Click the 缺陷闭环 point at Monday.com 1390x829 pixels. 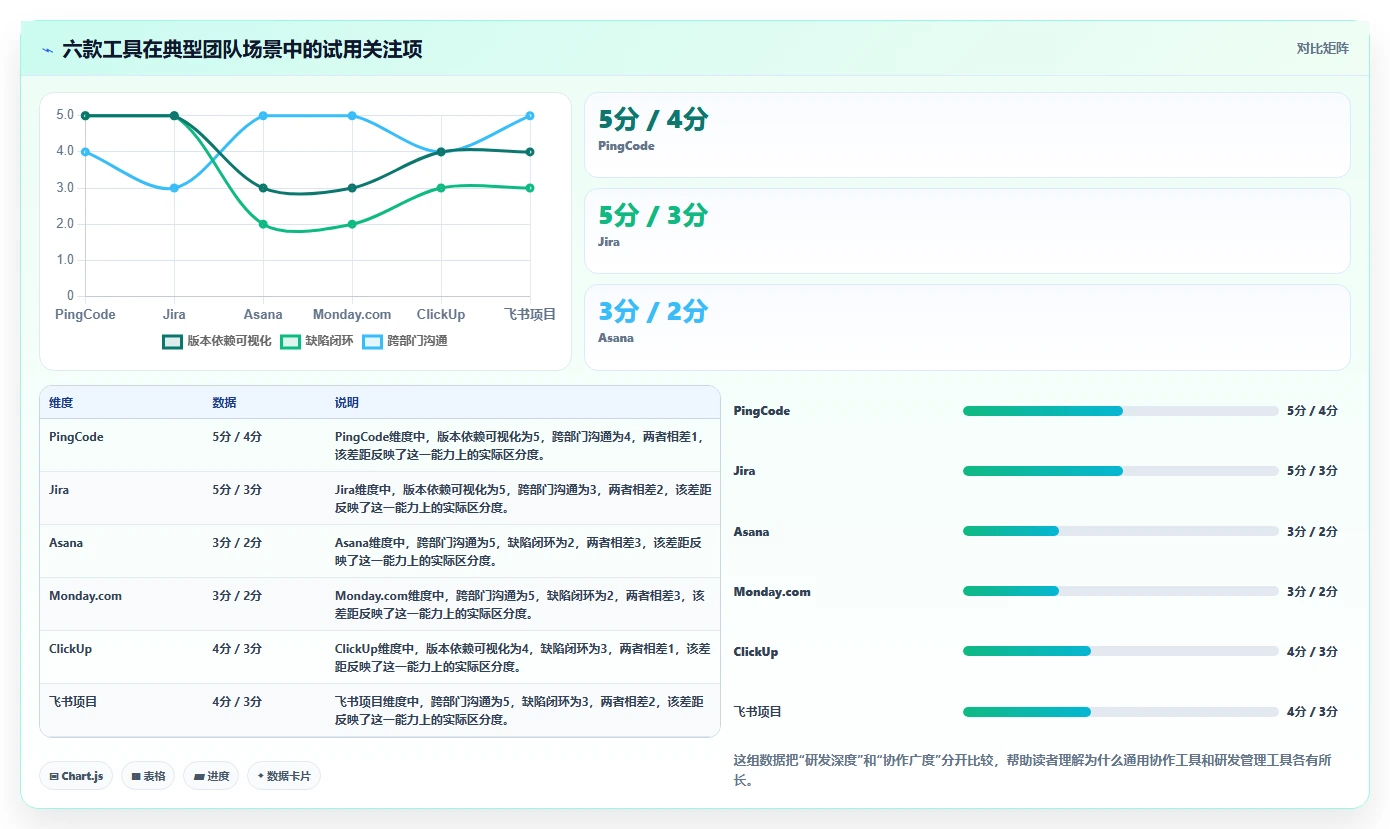(x=352, y=224)
